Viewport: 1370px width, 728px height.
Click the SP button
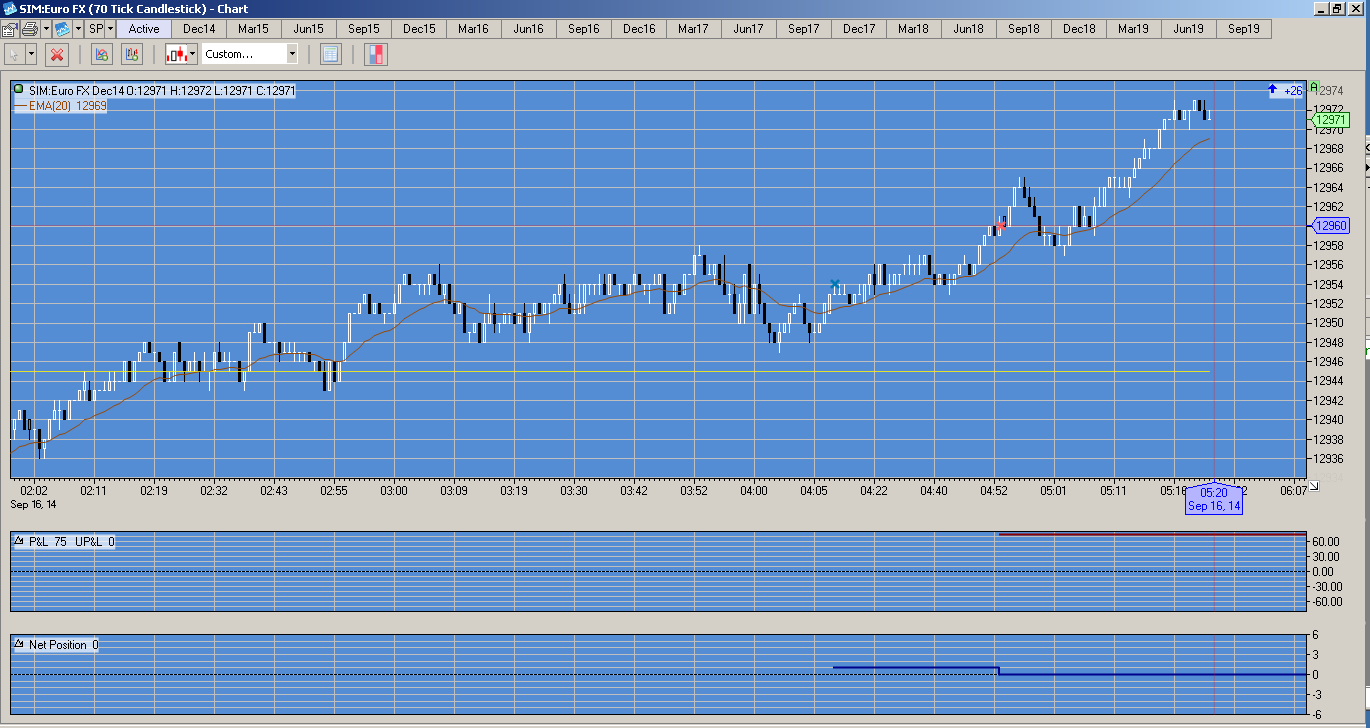[96, 28]
